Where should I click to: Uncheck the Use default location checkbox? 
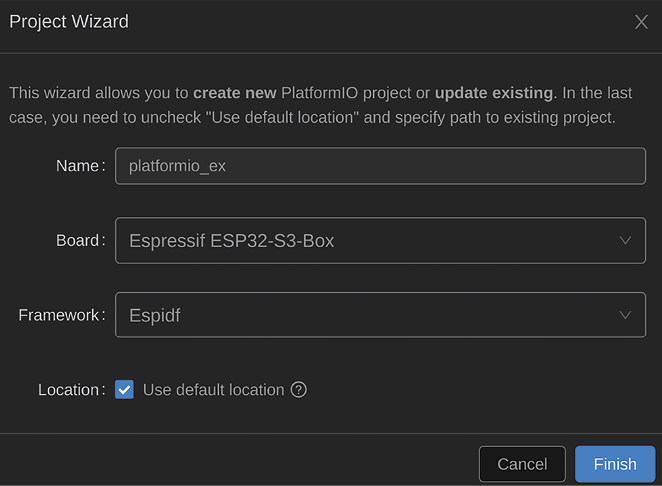click(124, 390)
